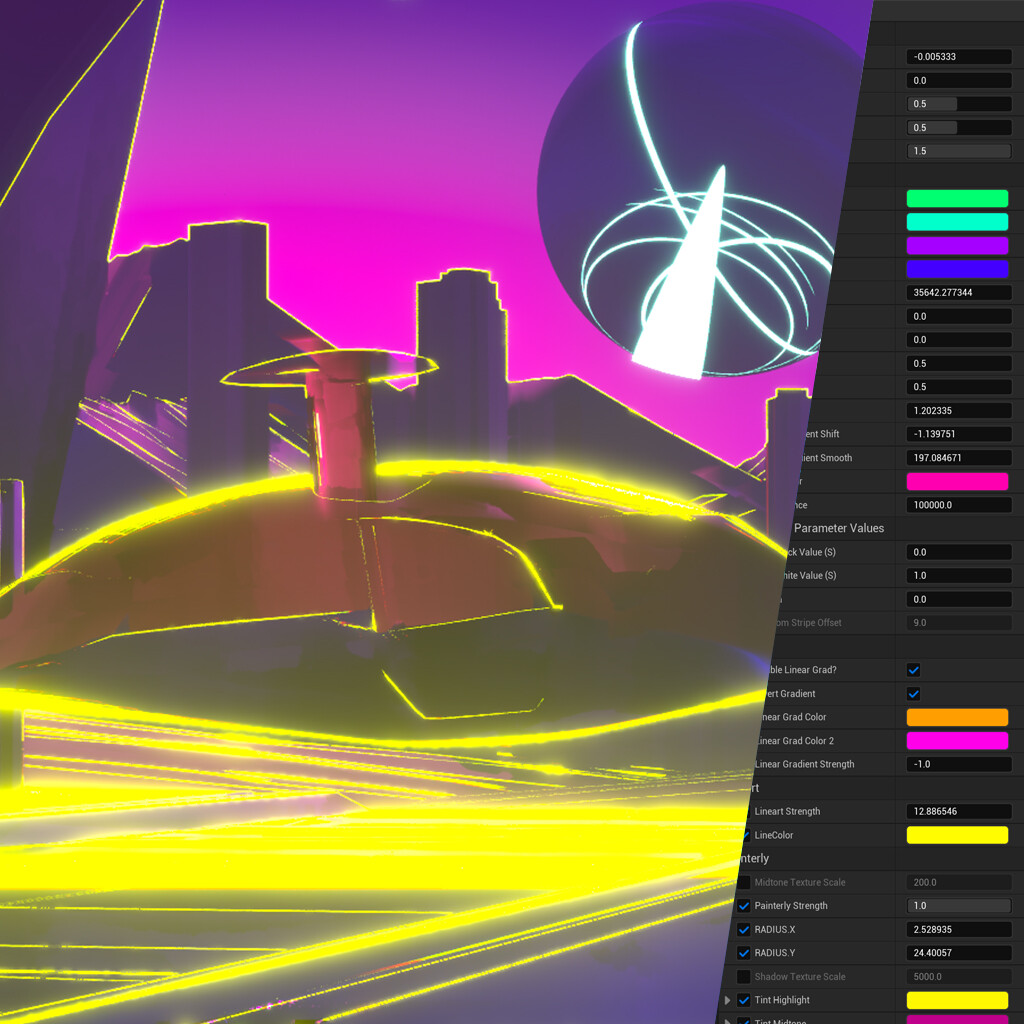Uncheck the RADIUS.X parameter override
Screen dimensions: 1024x1024
point(743,929)
